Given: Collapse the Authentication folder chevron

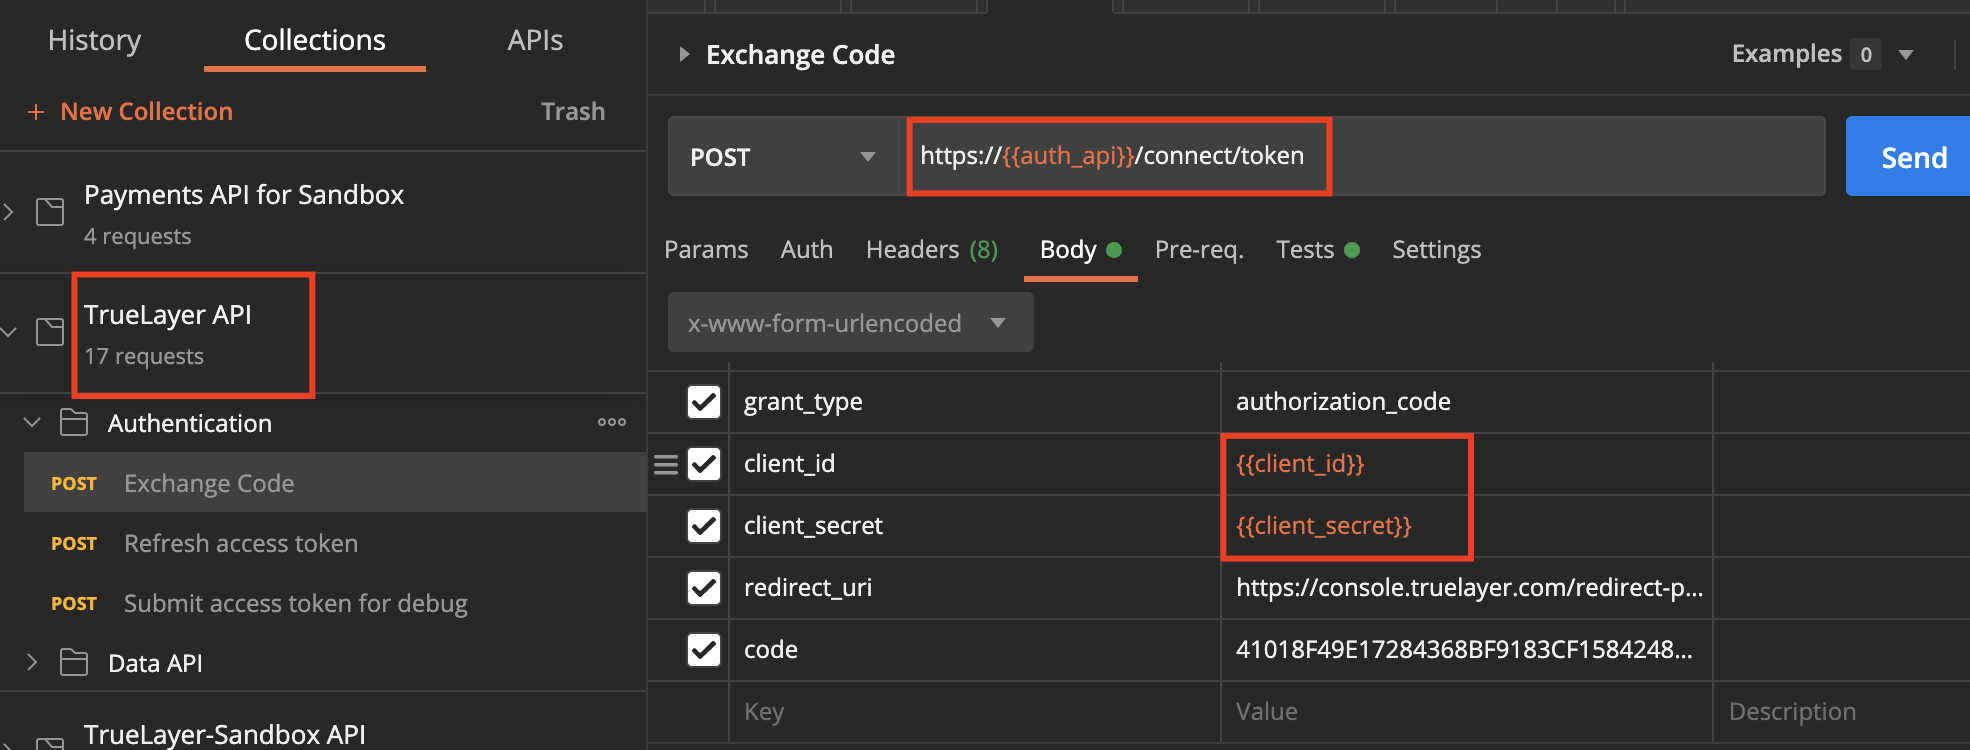Looking at the screenshot, I should pyautogui.click(x=32, y=423).
